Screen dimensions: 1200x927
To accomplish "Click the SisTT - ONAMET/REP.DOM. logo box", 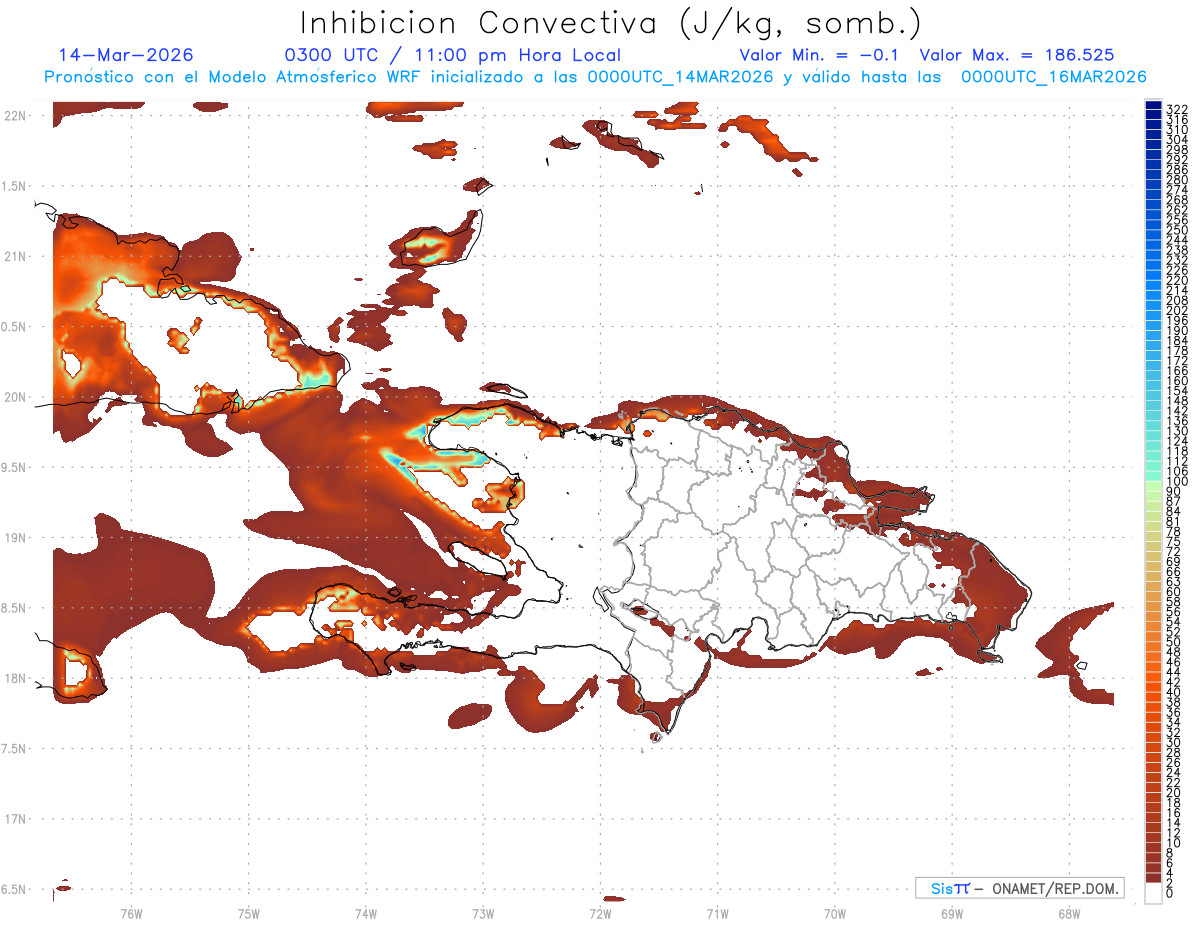I will pyautogui.click(x=1019, y=888).
